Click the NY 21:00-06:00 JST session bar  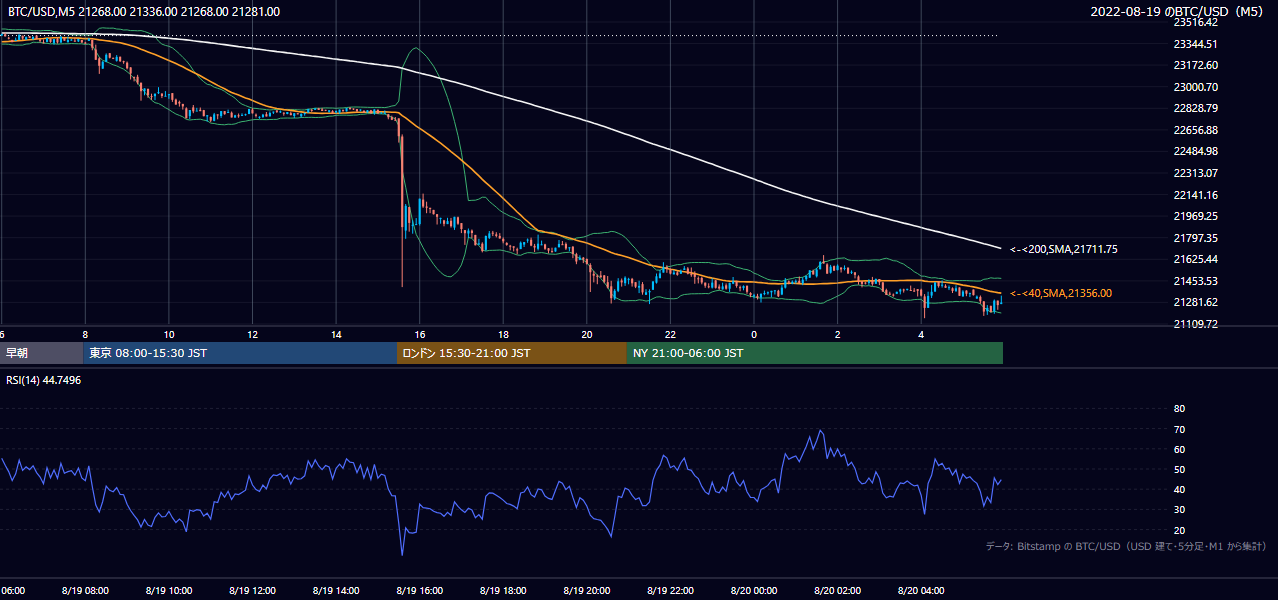coord(815,353)
